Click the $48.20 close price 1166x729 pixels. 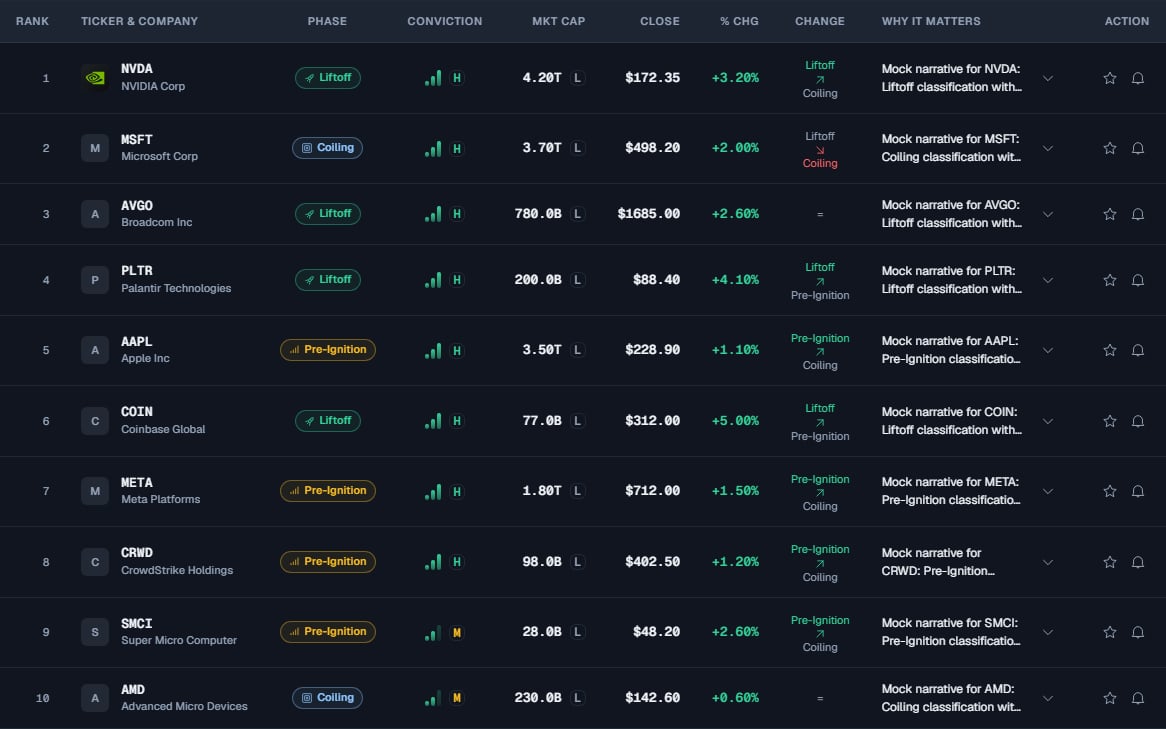tap(657, 632)
